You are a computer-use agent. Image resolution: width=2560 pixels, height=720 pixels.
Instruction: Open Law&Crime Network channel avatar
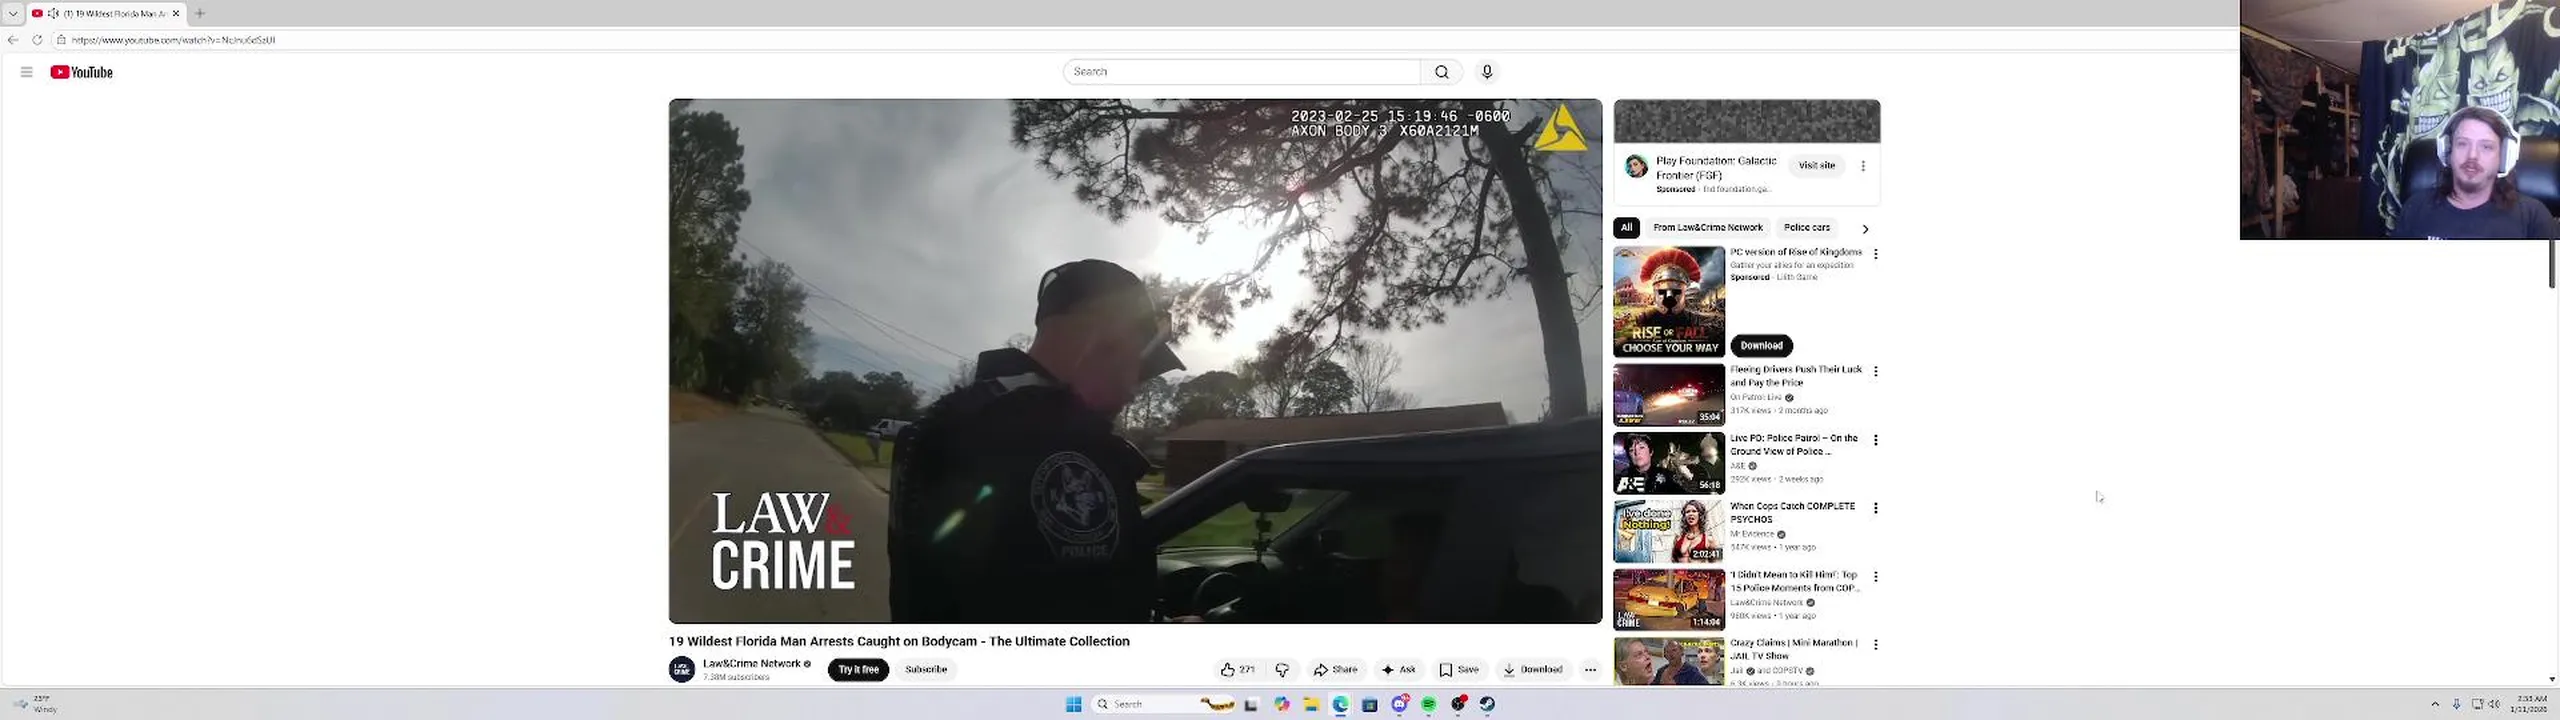[682, 669]
